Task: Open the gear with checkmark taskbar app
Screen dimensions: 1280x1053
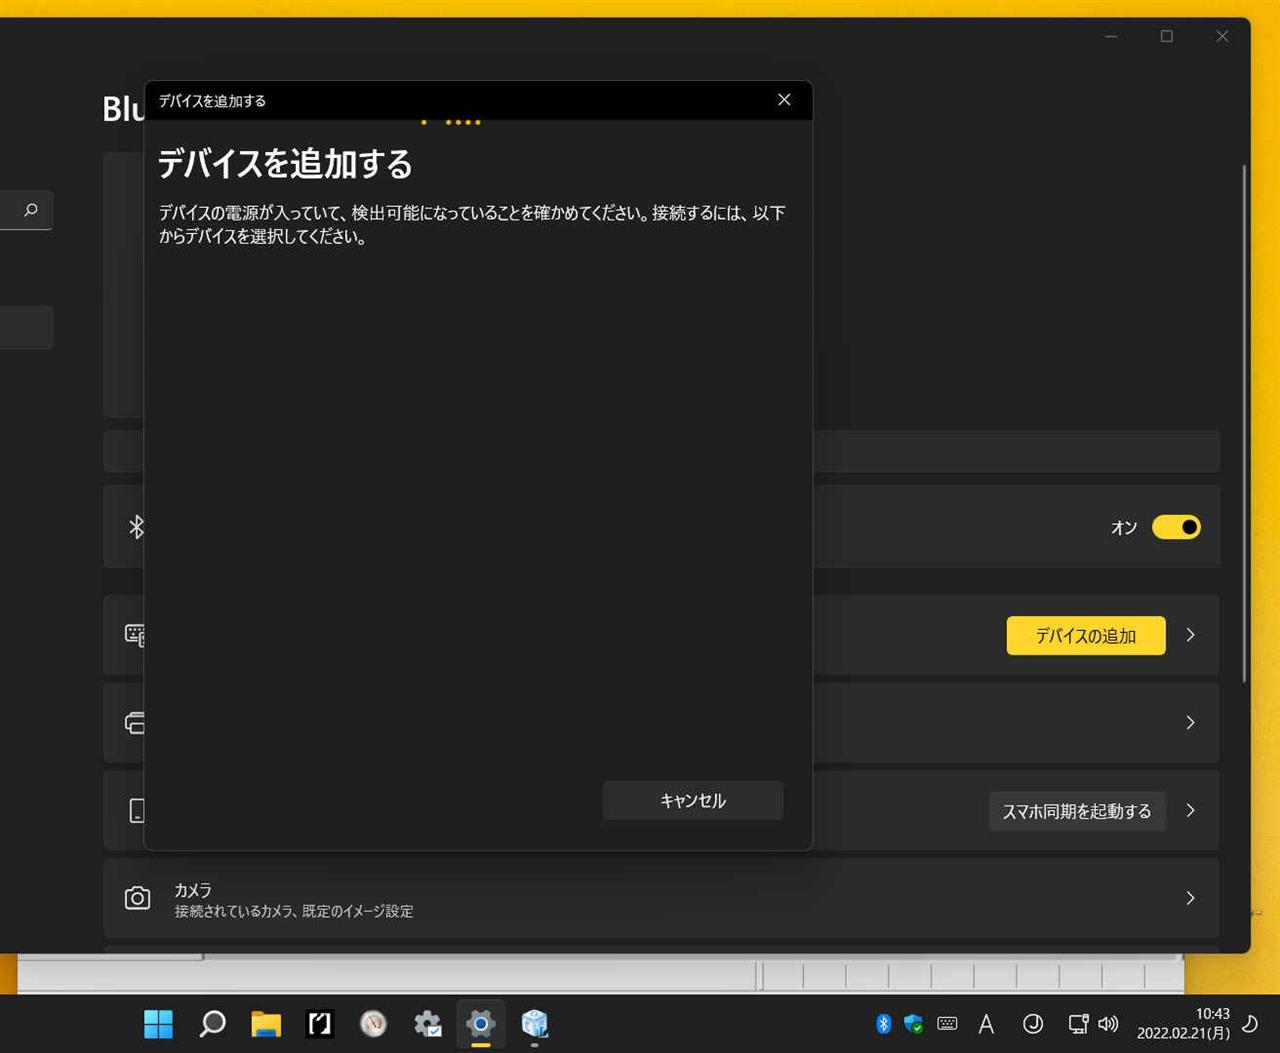Action: [427, 1024]
